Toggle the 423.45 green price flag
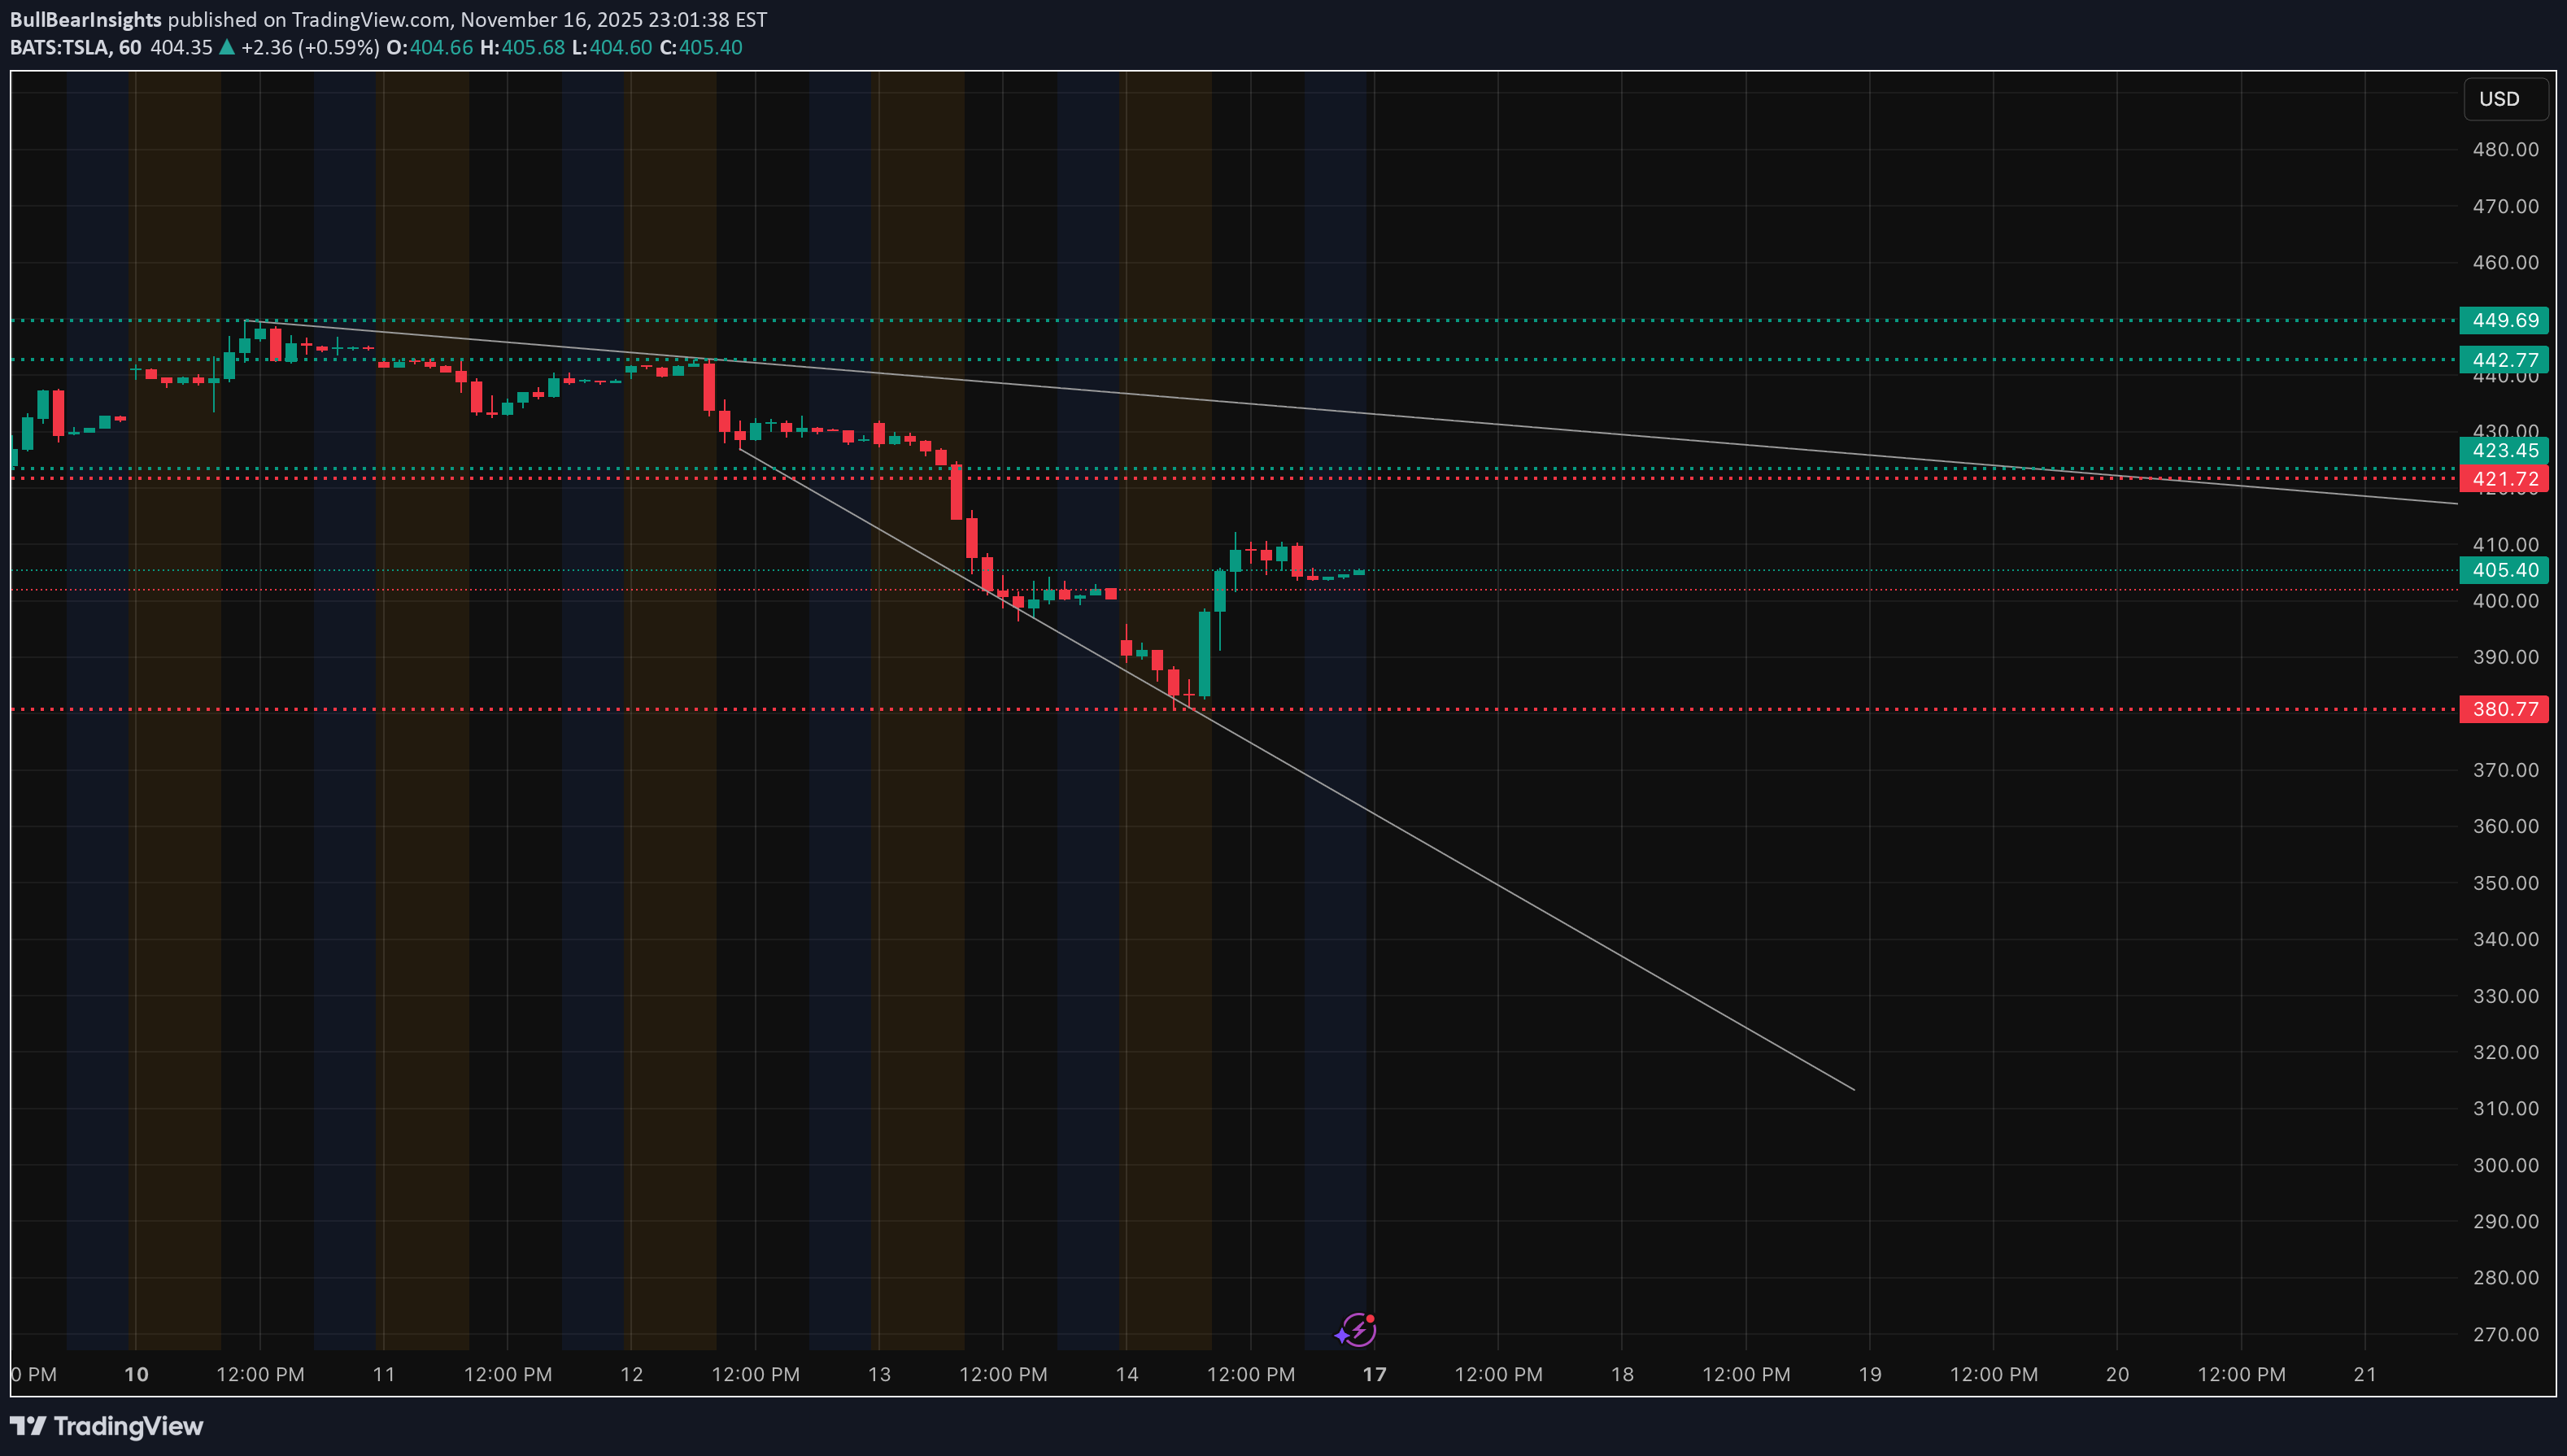This screenshot has width=2567, height=1456. pos(2504,451)
